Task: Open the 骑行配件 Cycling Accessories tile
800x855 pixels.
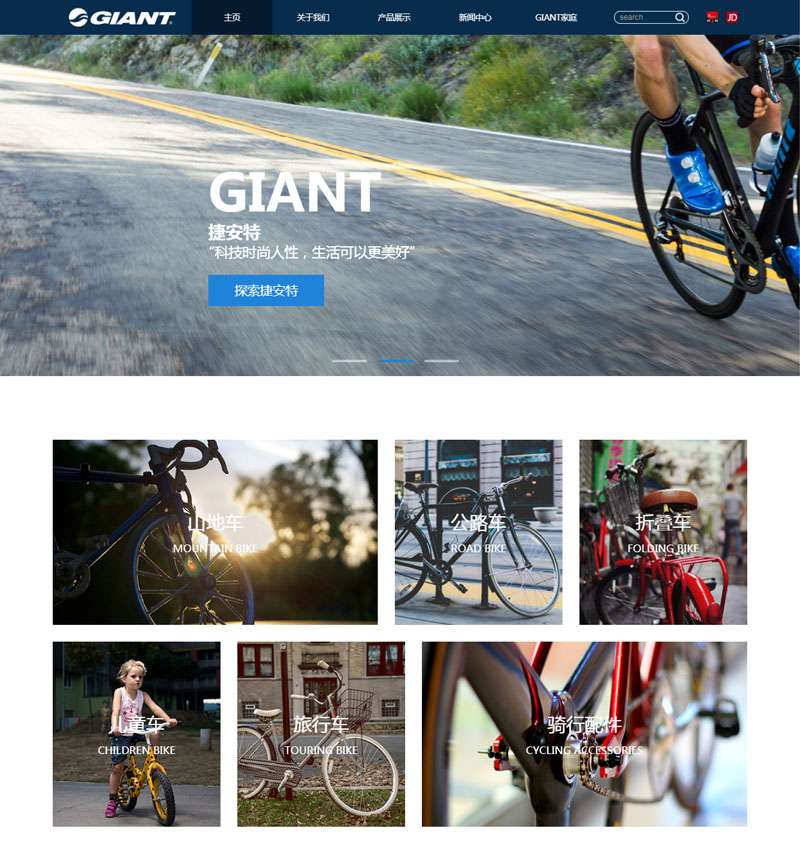Action: (x=585, y=734)
